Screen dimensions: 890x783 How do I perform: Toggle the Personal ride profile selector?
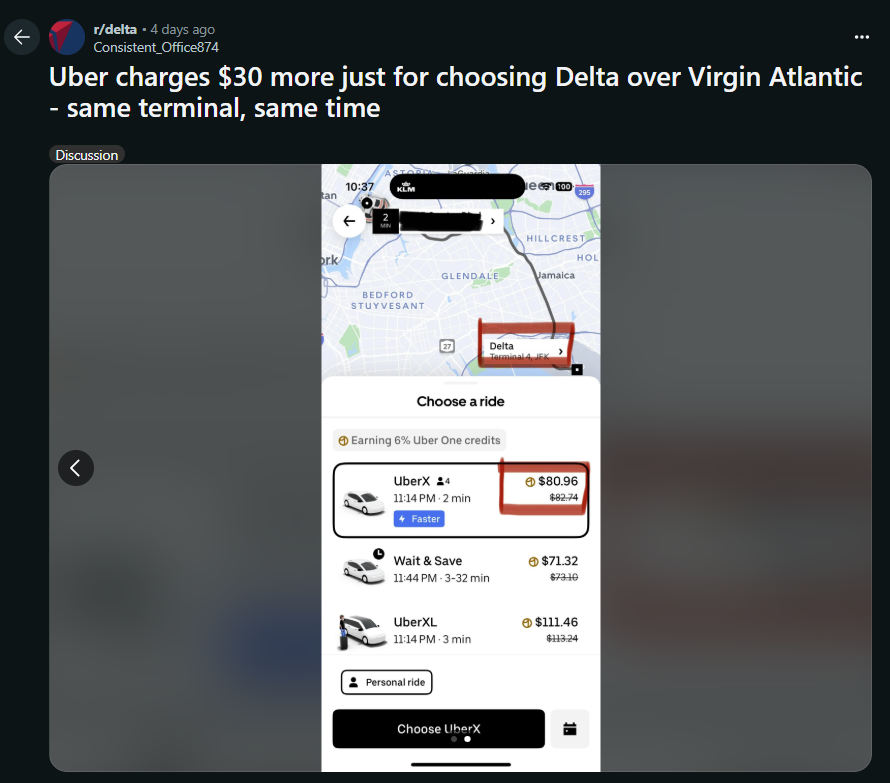coord(387,682)
